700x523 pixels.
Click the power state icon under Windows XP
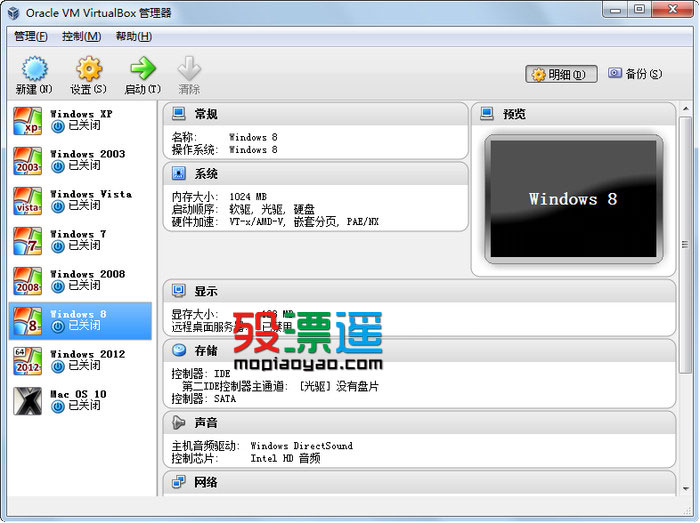click(x=58, y=127)
